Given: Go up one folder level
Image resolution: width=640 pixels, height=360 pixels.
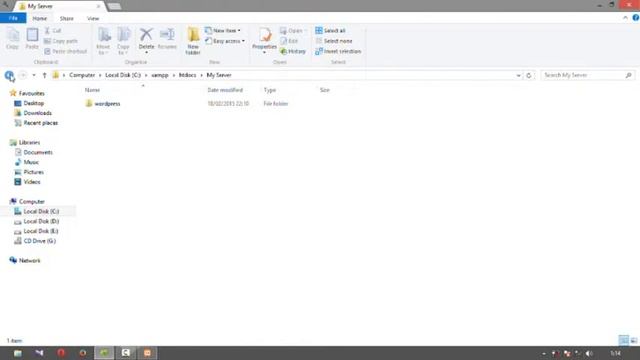Looking at the screenshot, I should point(44,75).
